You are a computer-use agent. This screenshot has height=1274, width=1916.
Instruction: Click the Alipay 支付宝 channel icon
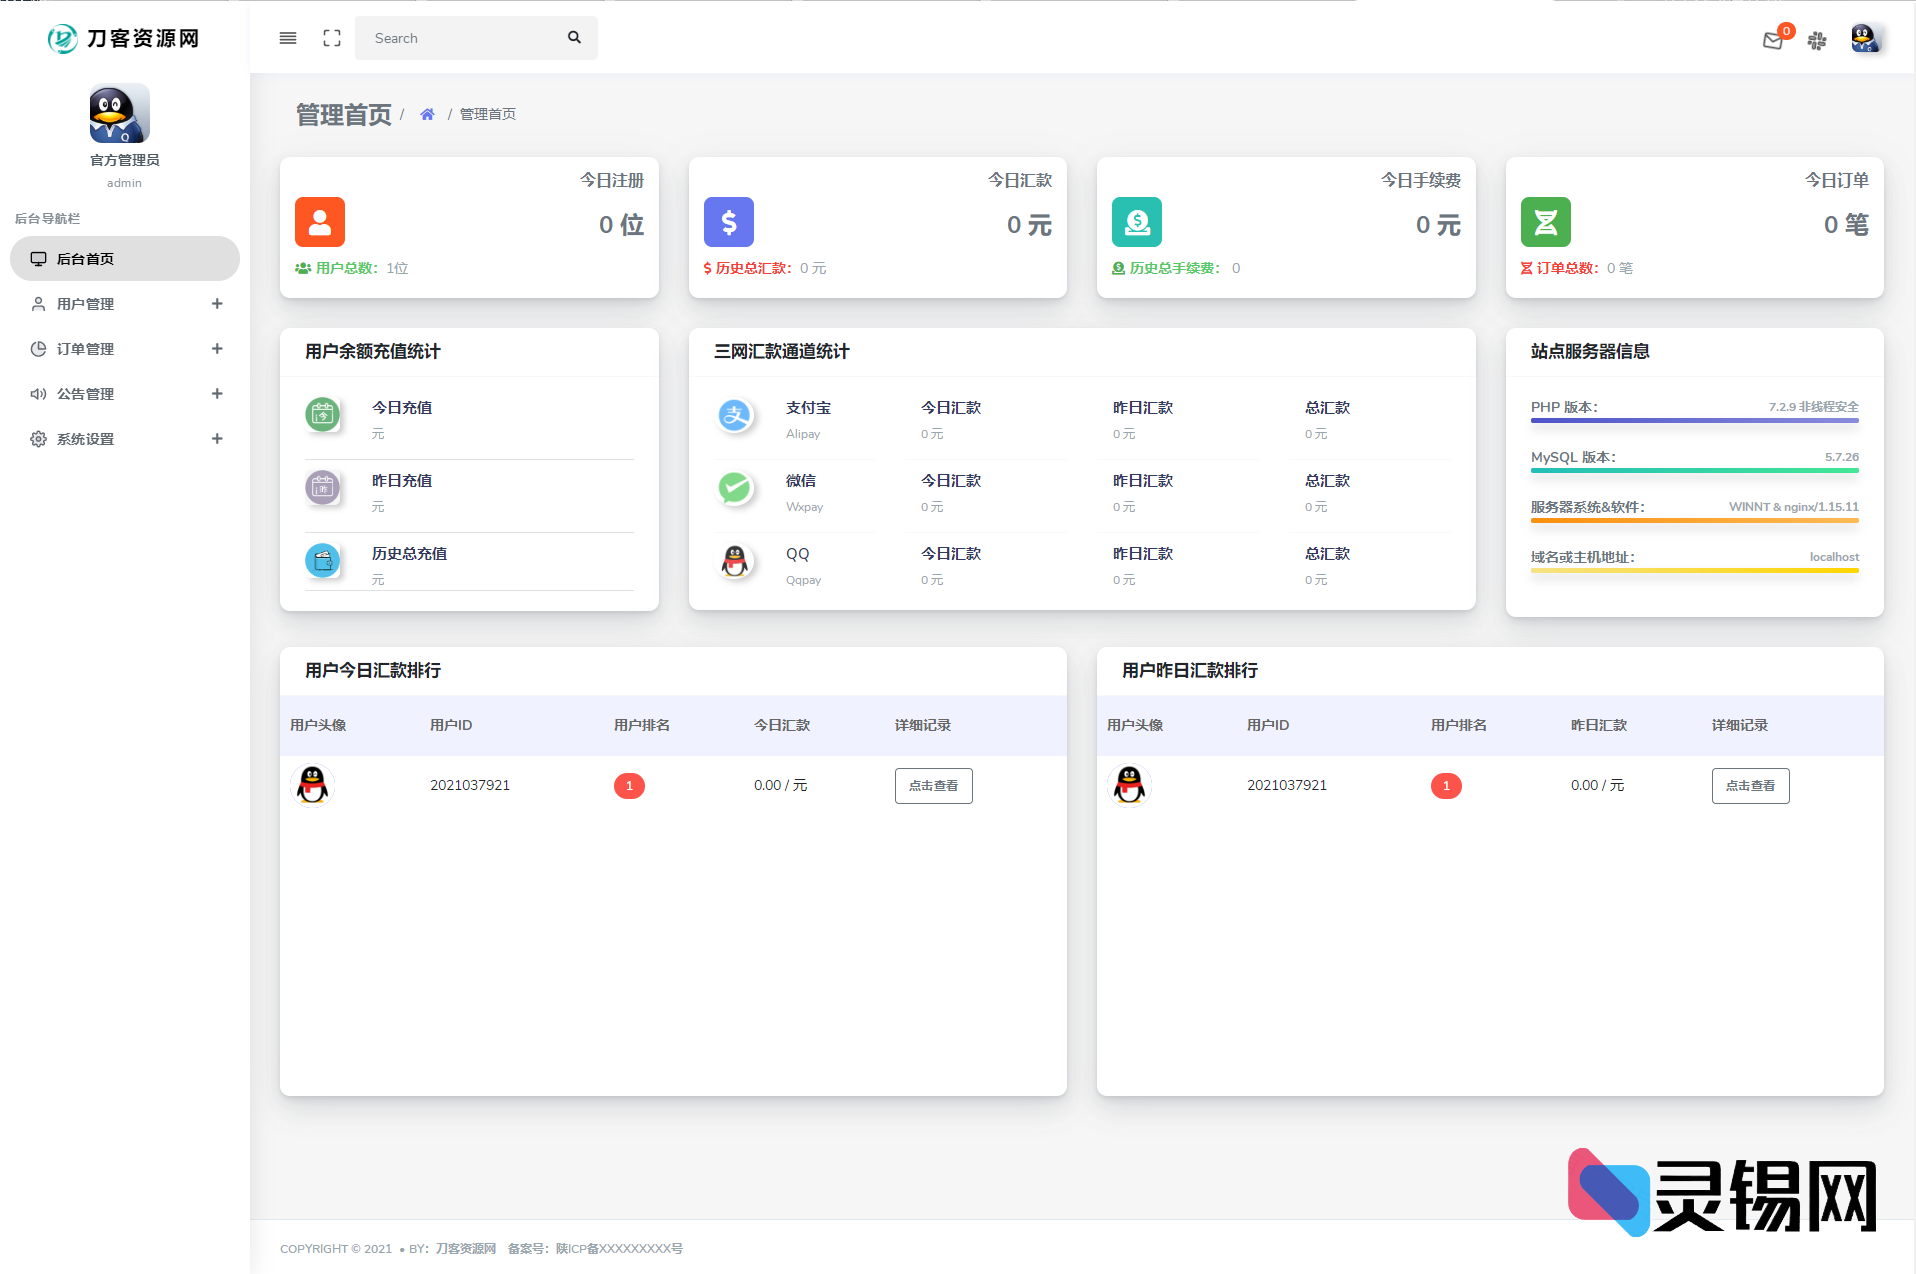click(x=735, y=416)
